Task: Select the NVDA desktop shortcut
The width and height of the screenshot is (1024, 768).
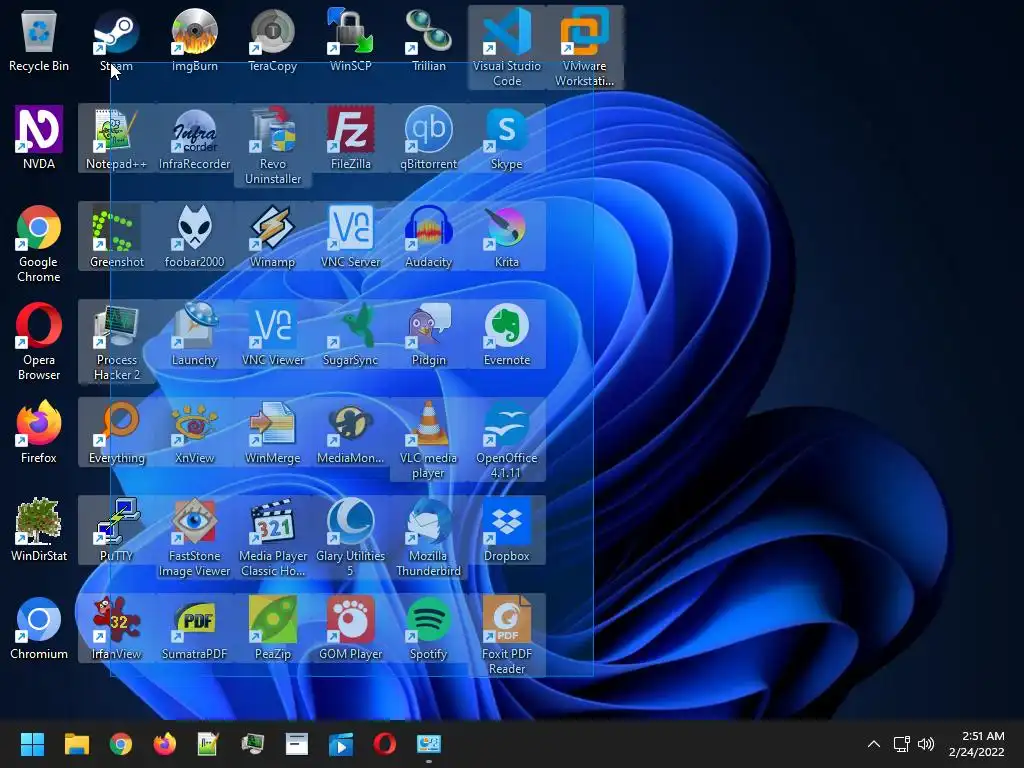Action: [39, 138]
